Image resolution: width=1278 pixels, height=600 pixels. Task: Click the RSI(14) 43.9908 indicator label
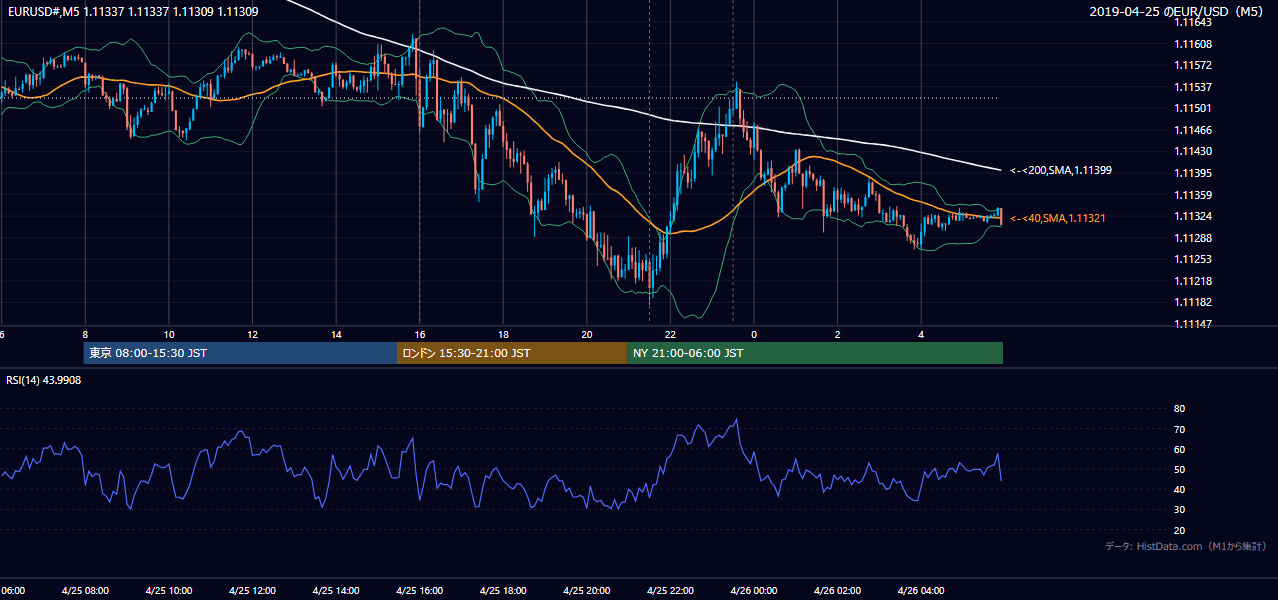point(44,380)
